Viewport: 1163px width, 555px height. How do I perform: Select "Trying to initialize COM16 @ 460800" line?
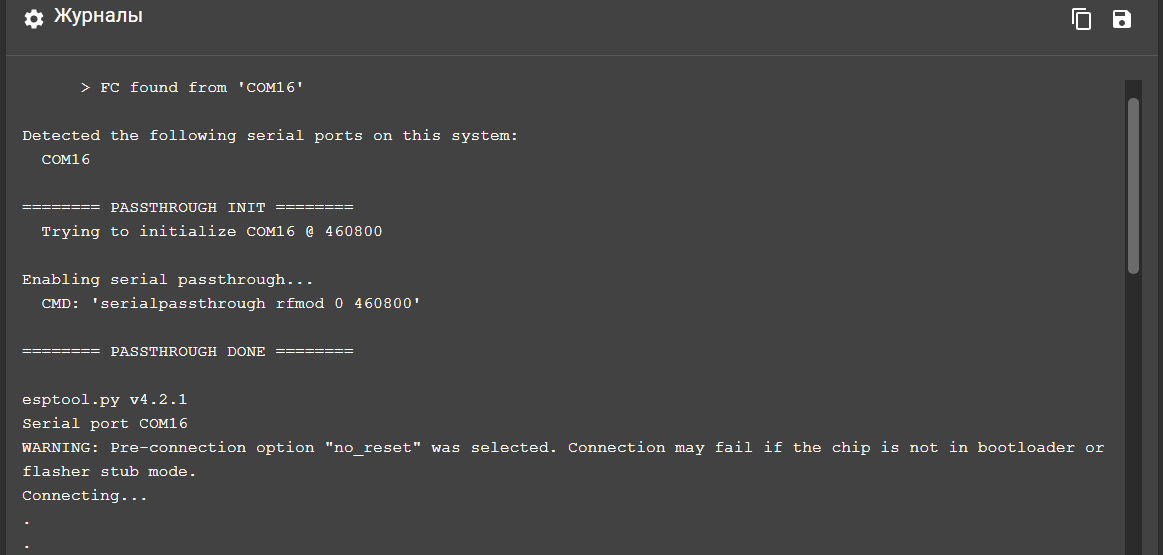click(212, 231)
